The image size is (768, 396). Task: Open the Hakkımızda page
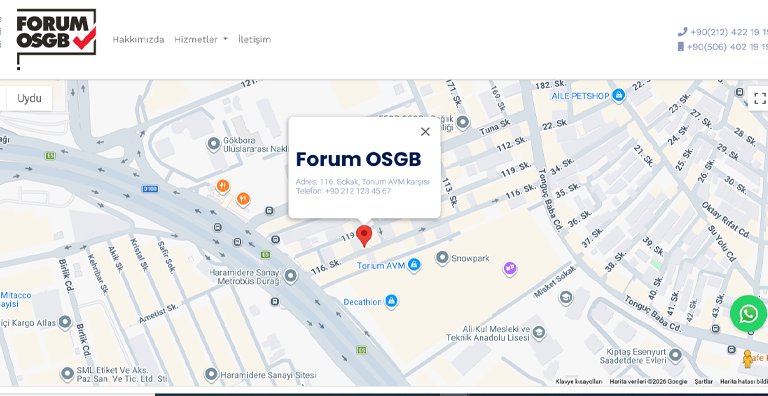point(139,39)
